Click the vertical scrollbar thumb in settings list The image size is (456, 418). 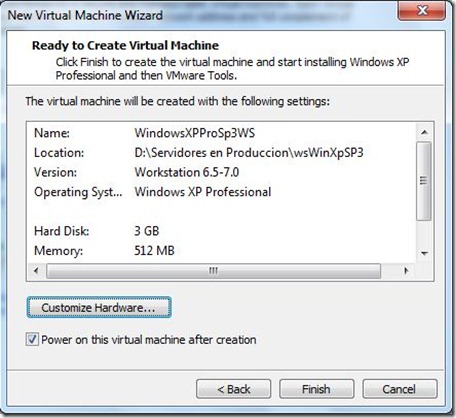424,181
